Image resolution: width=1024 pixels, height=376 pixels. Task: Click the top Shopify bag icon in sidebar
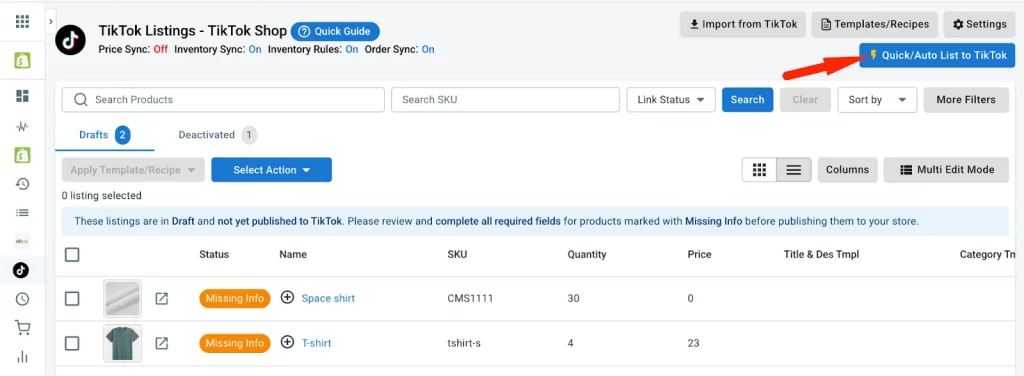point(22,61)
